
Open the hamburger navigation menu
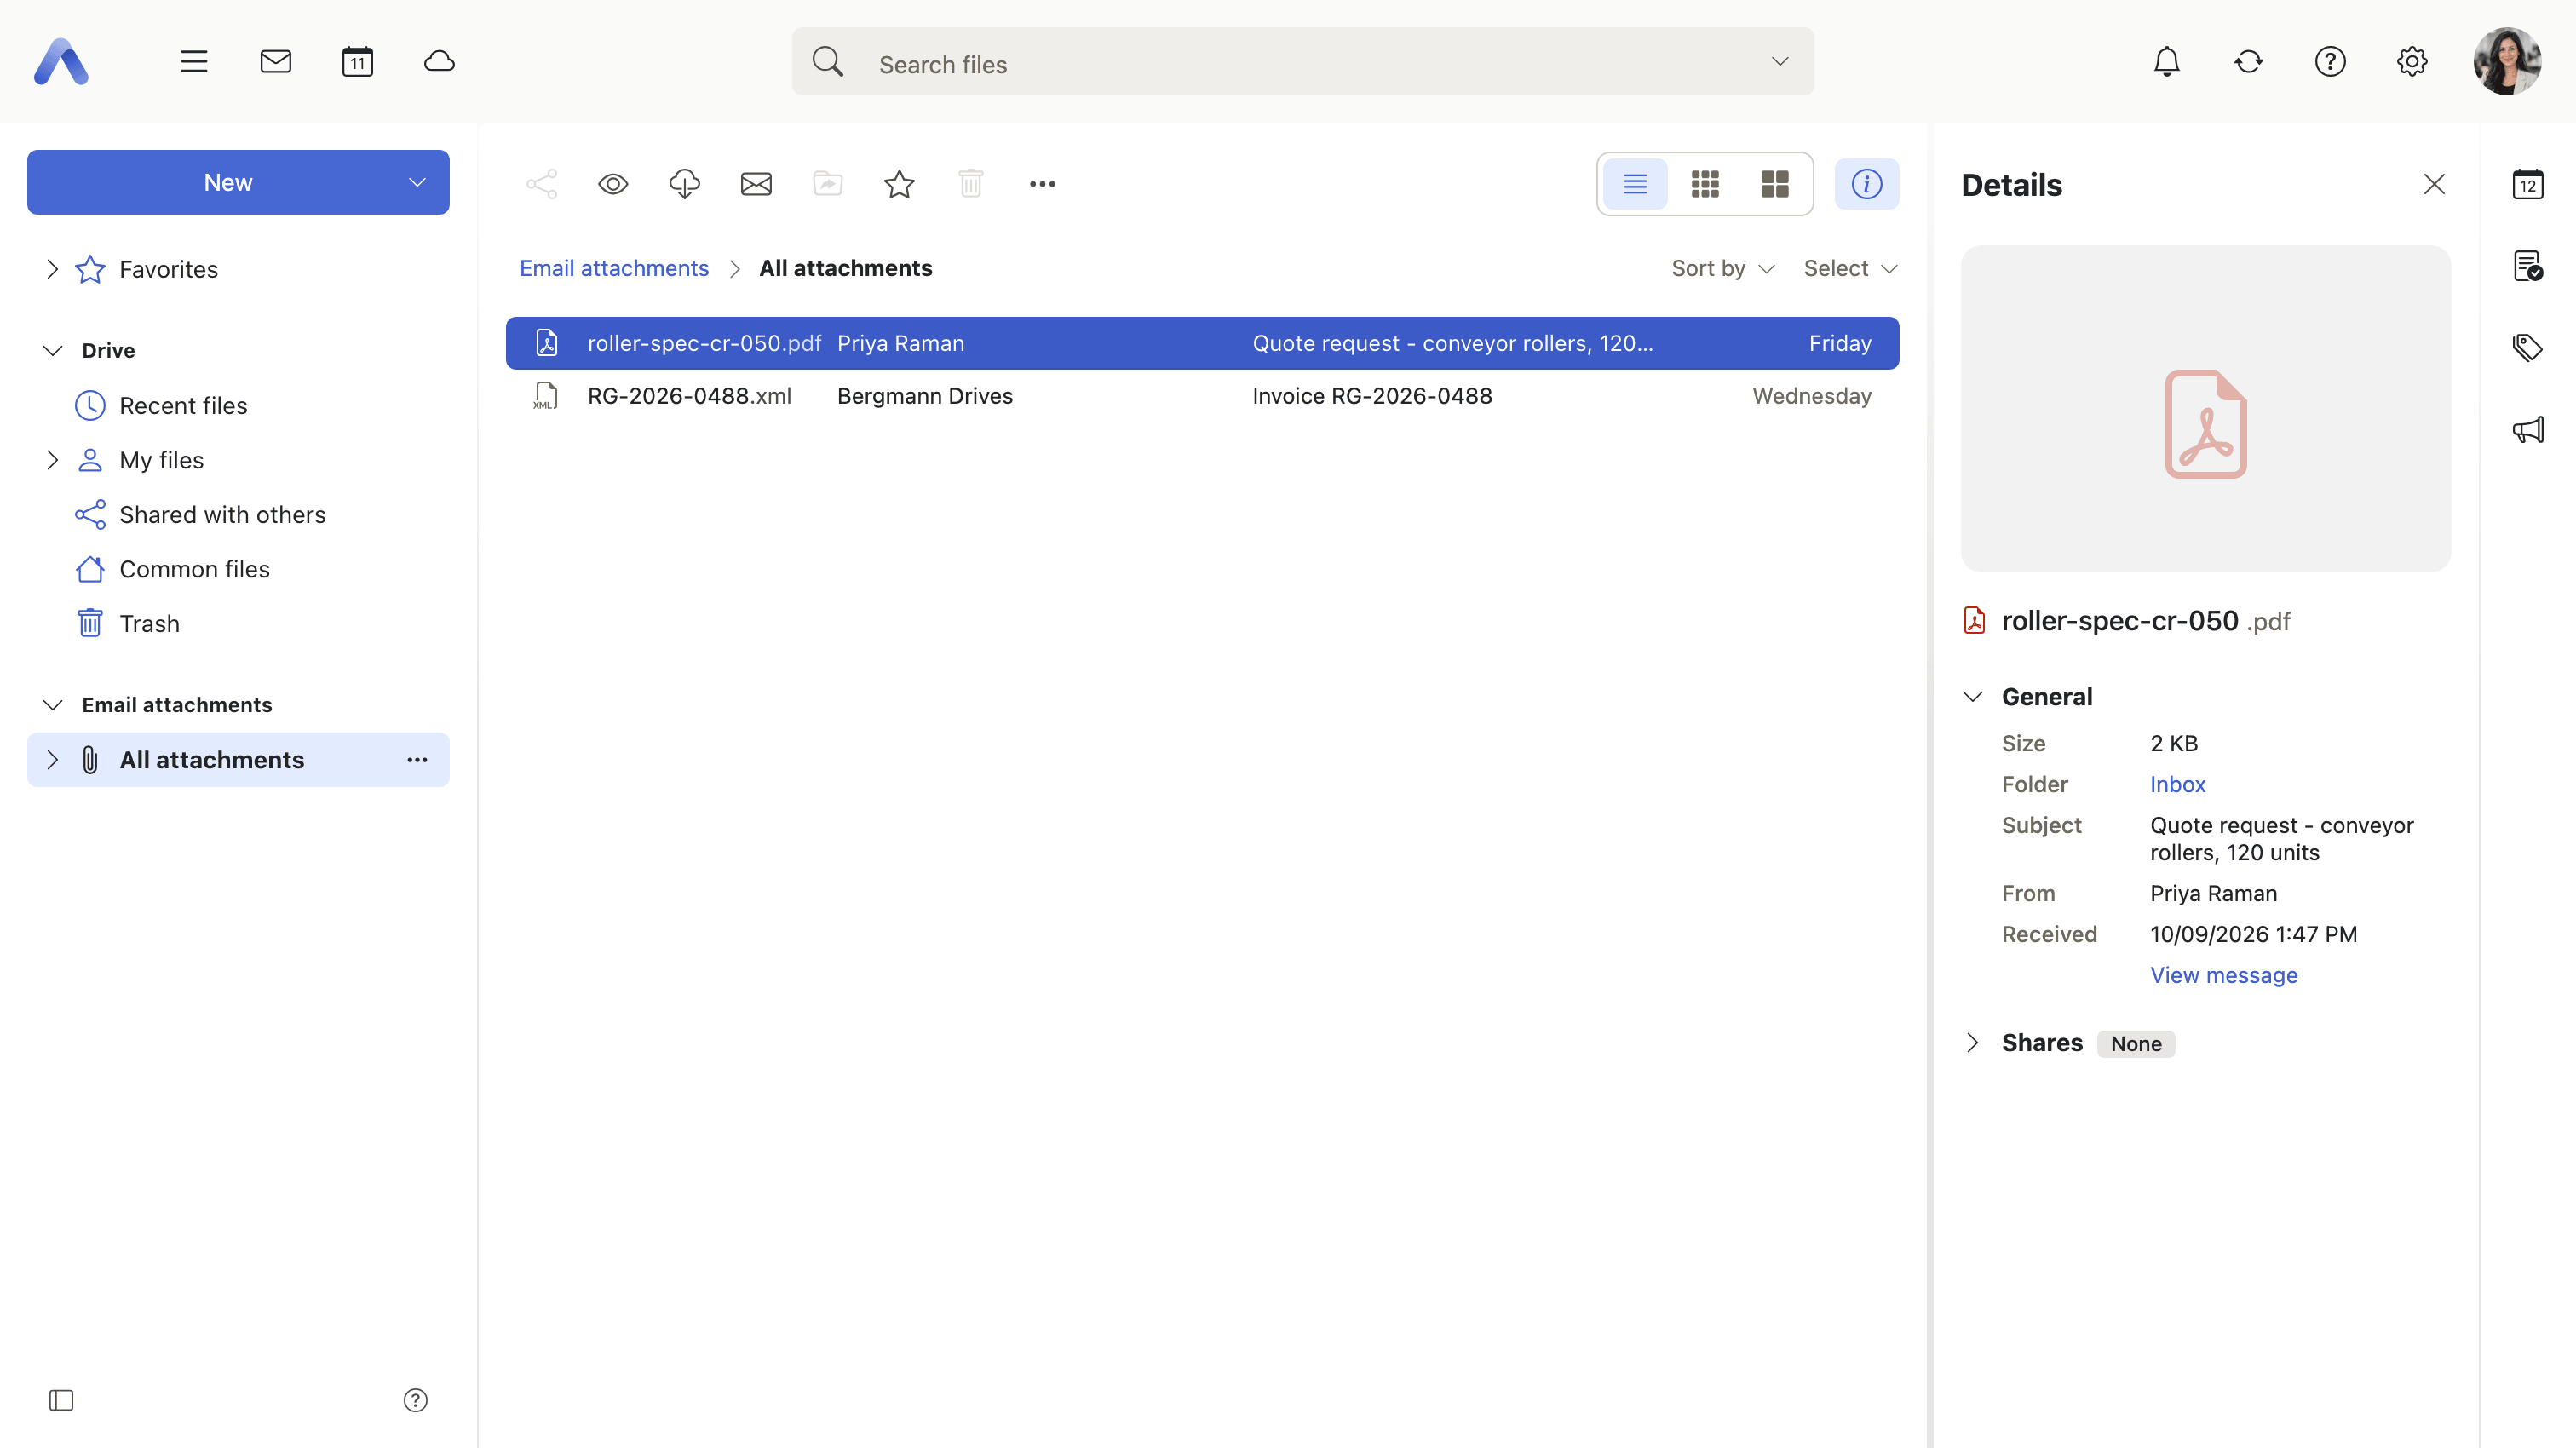pos(194,62)
